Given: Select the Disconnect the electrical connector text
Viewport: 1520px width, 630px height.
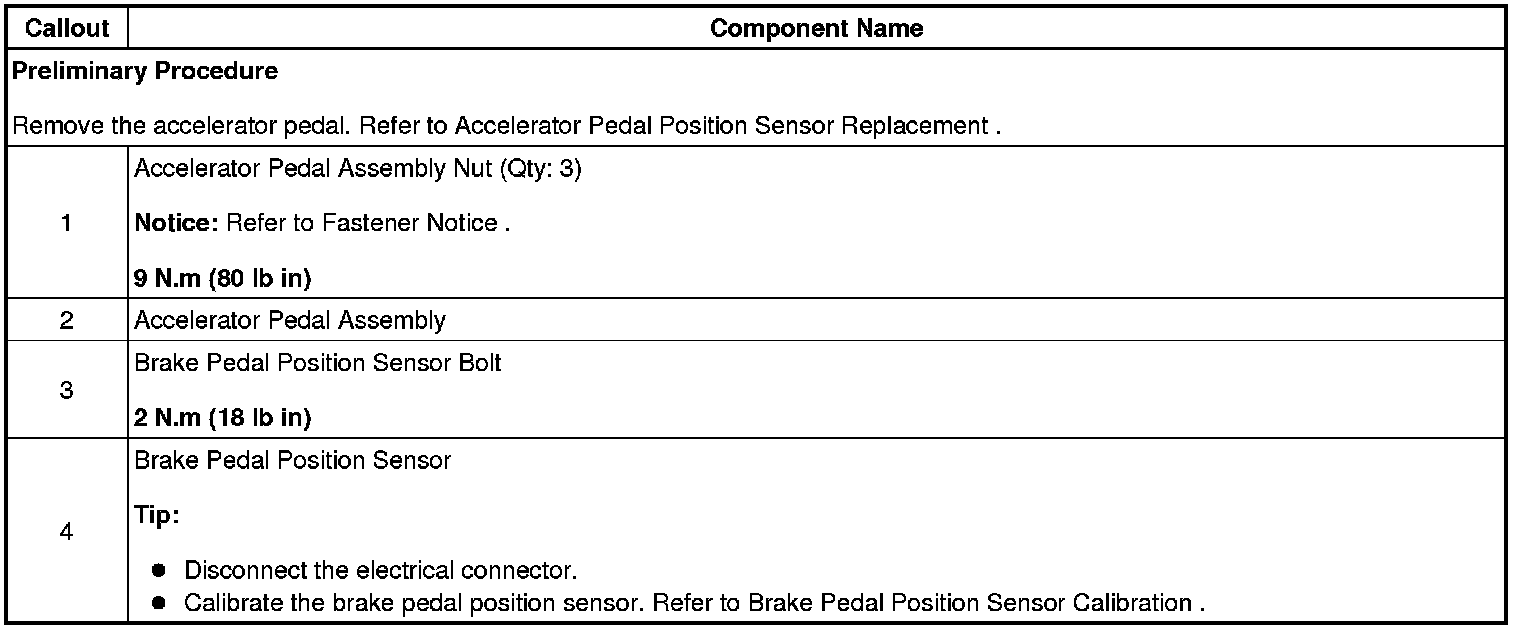Looking at the screenshot, I should pyautogui.click(x=380, y=572).
